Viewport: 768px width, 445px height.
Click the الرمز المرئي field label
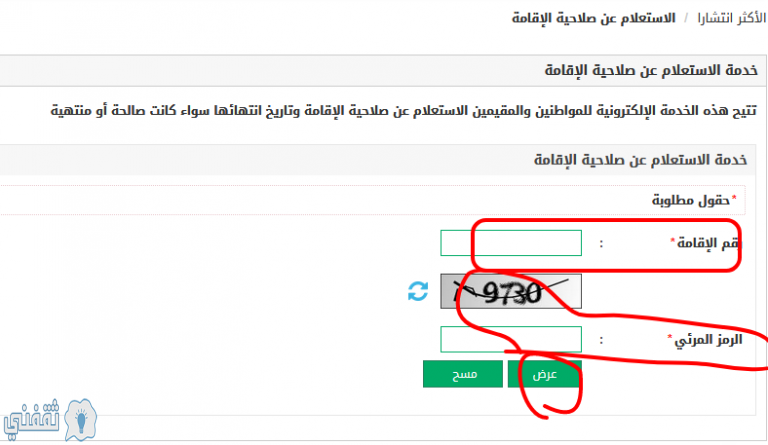(x=708, y=339)
